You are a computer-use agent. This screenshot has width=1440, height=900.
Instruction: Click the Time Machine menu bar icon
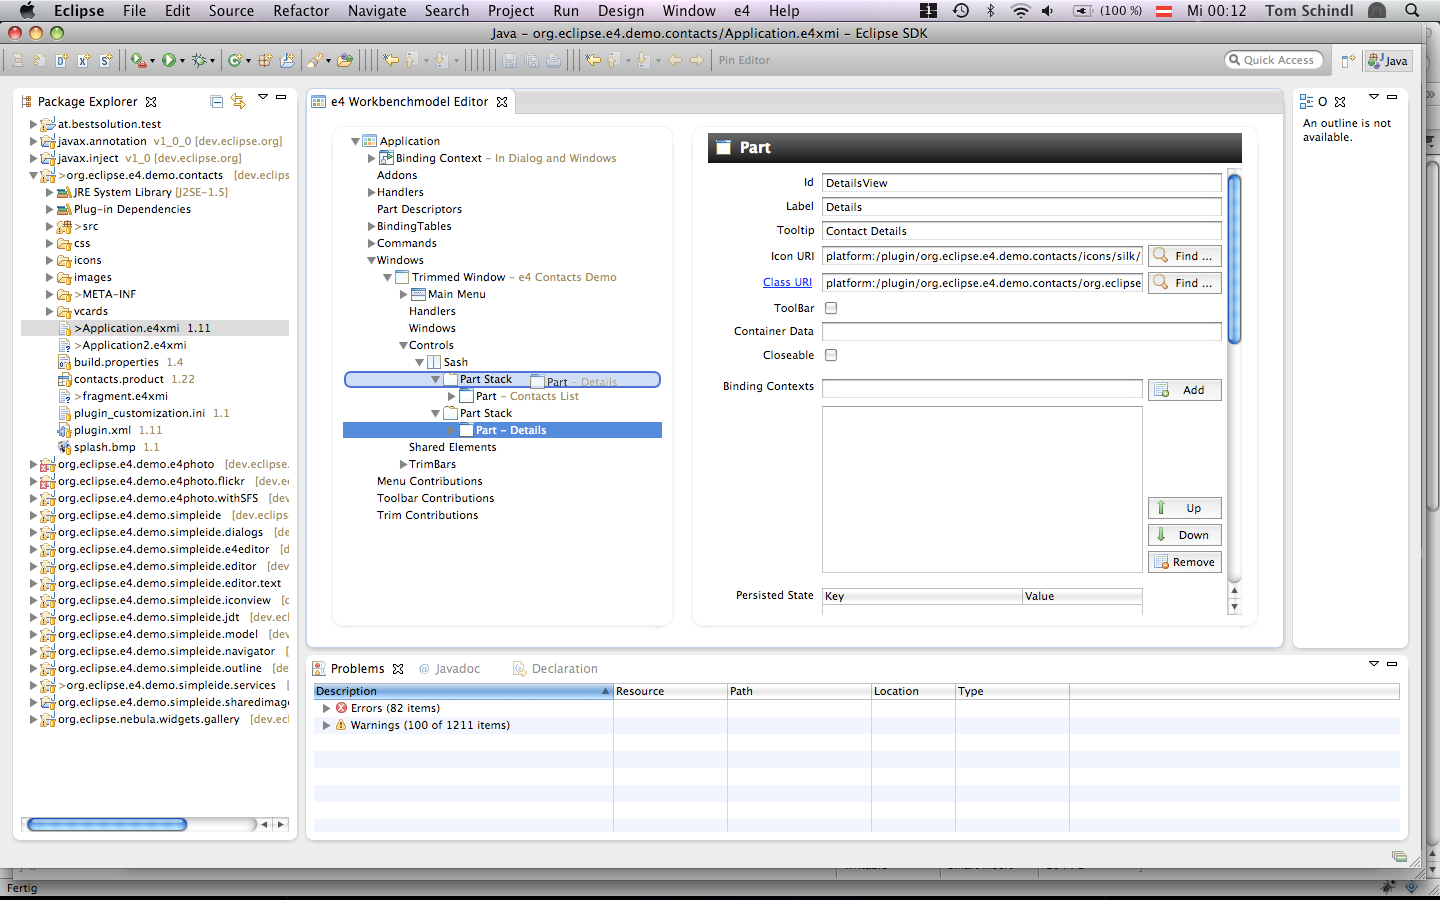[x=961, y=10]
